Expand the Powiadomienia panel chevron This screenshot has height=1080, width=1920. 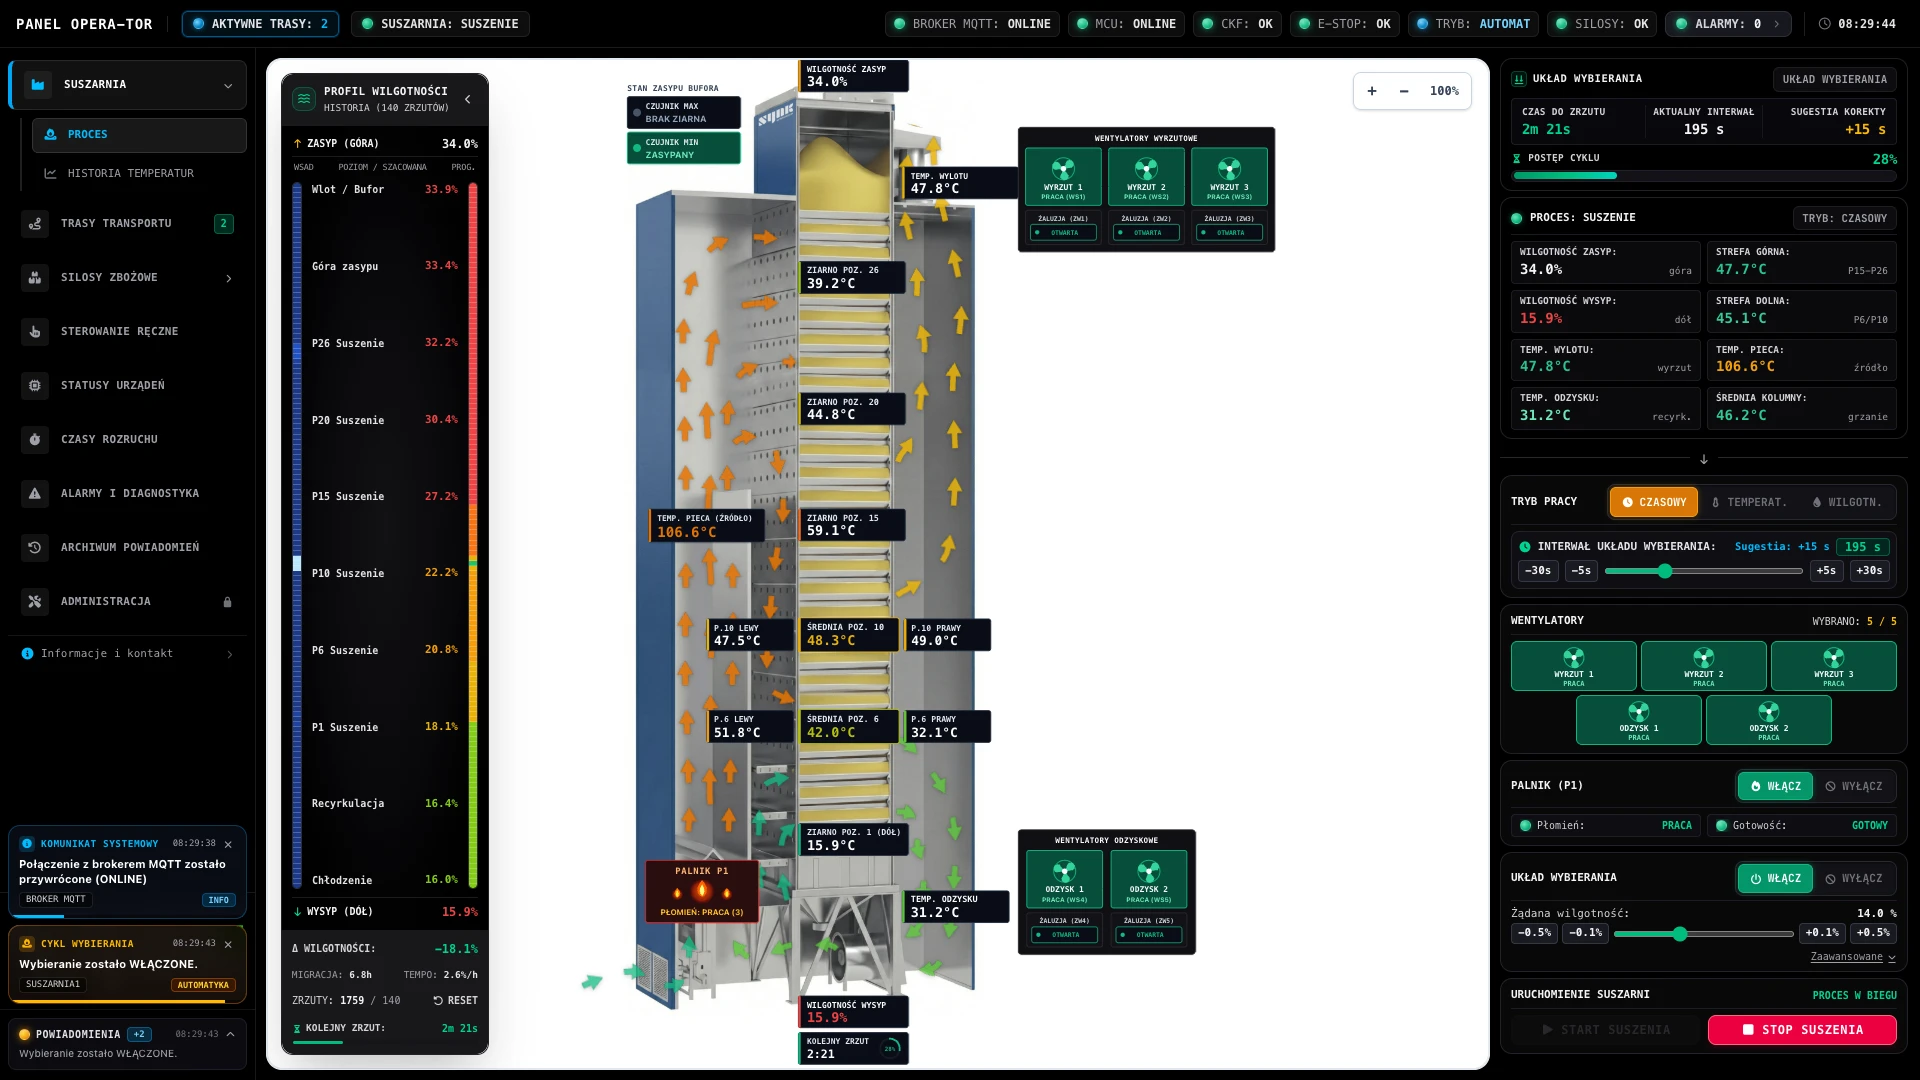tap(230, 1034)
